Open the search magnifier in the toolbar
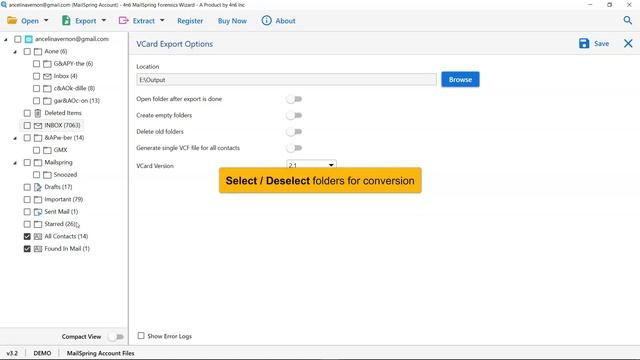640x360 pixels. point(627,20)
